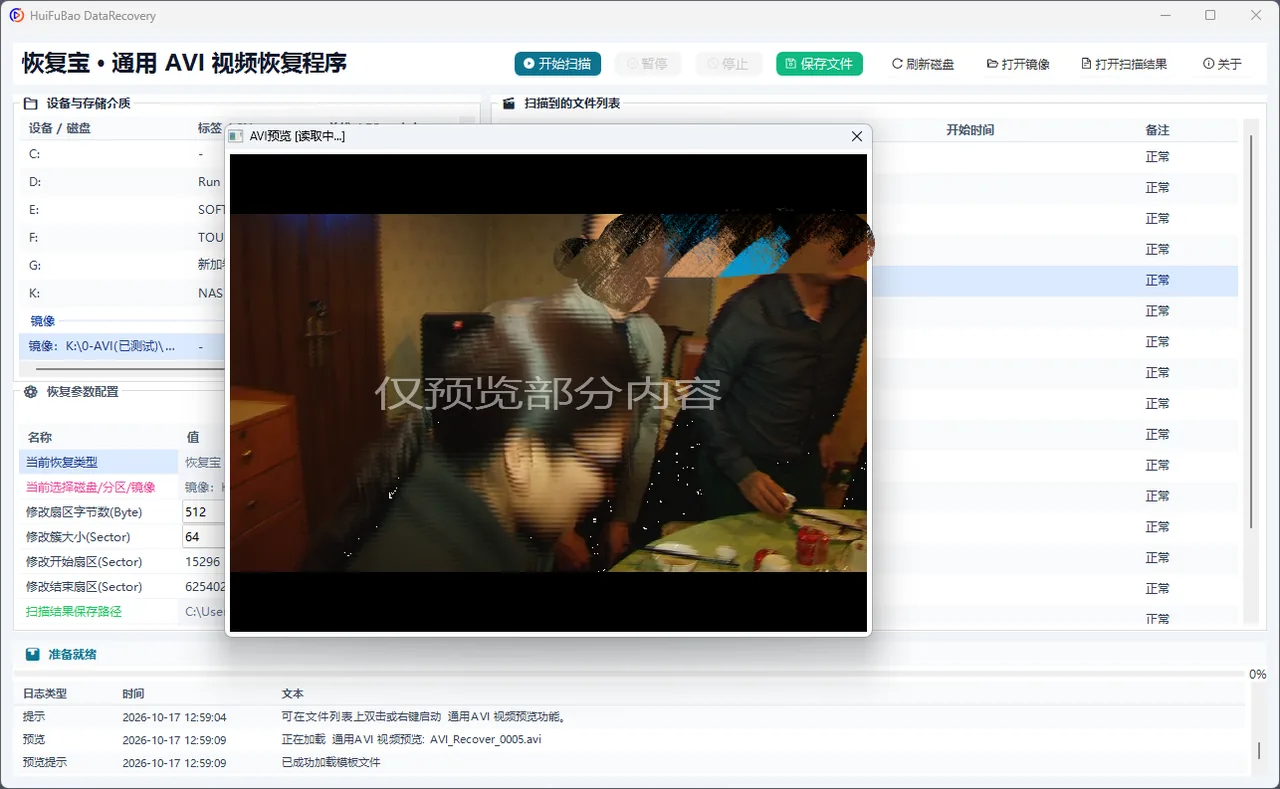Click the folder icon beside 设备与存储介质

pyautogui.click(x=31, y=103)
